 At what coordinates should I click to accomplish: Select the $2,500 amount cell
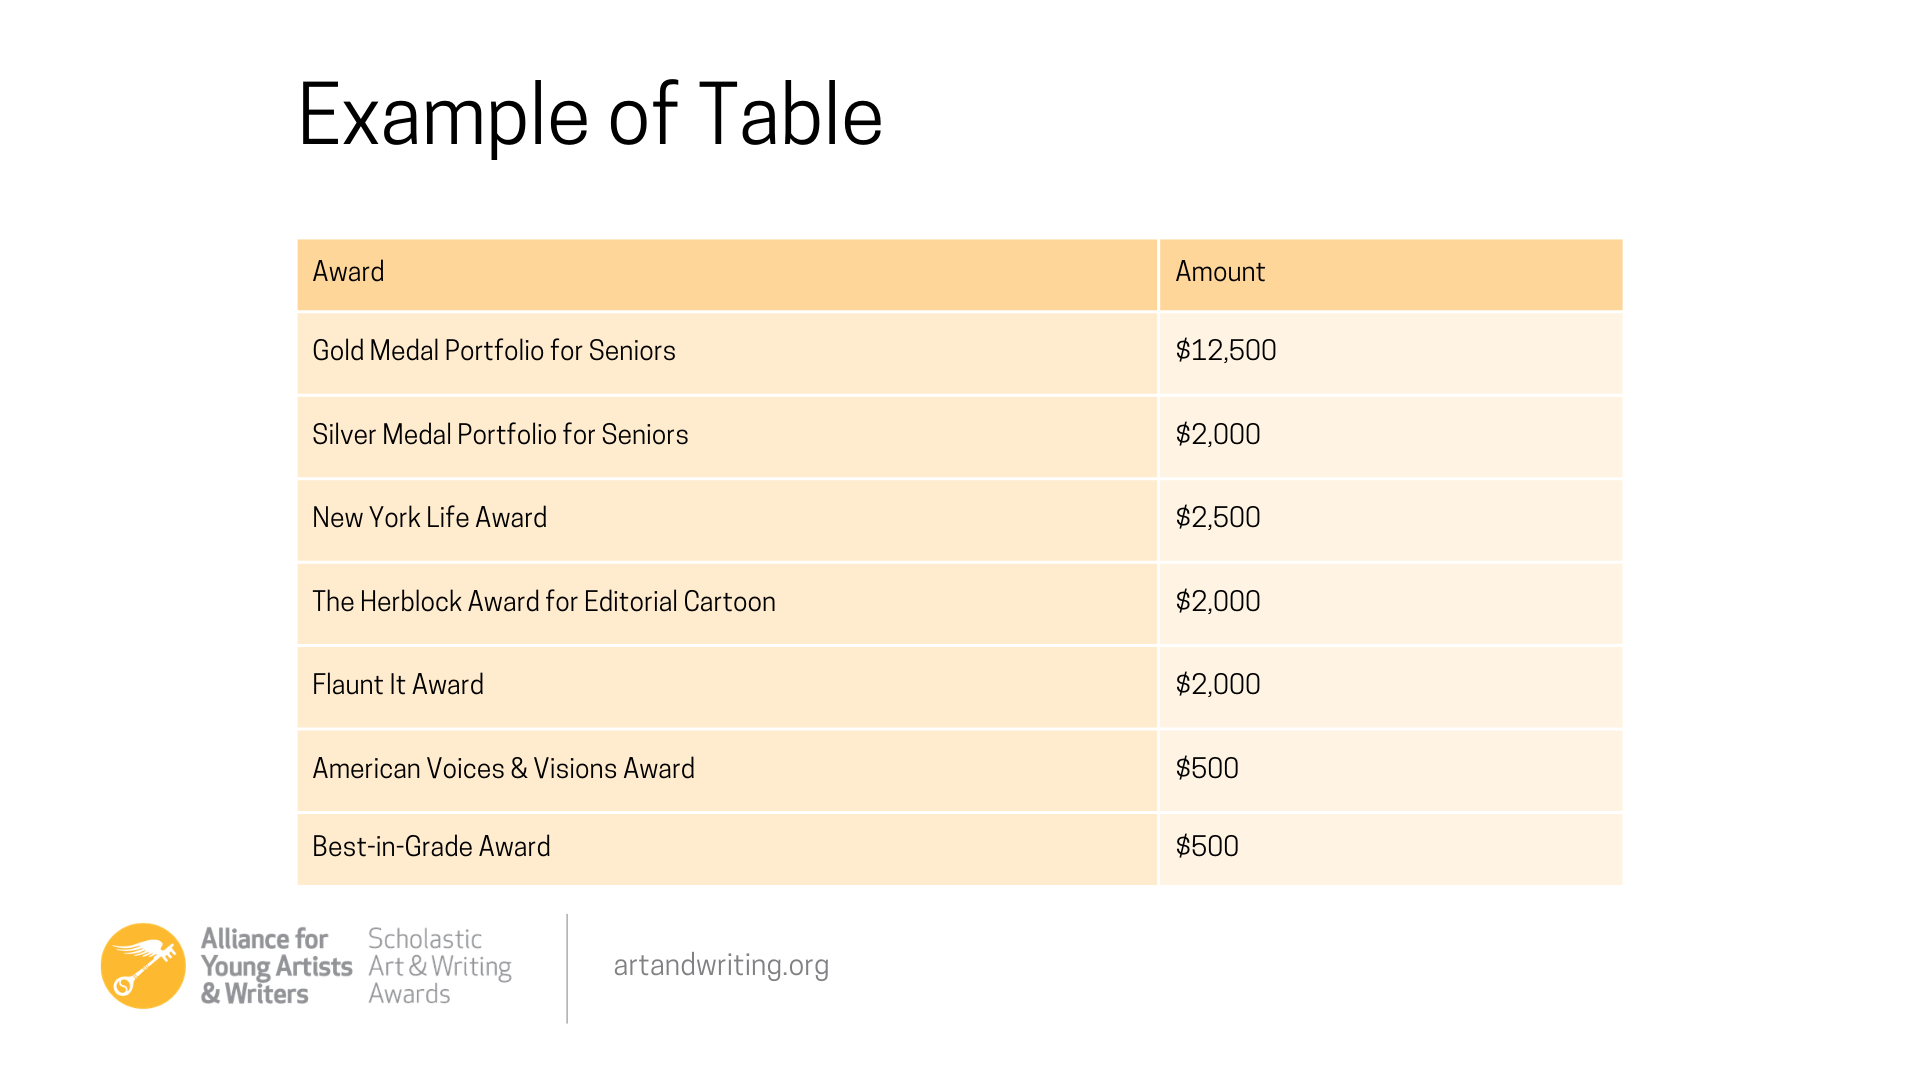pyautogui.click(x=1218, y=518)
